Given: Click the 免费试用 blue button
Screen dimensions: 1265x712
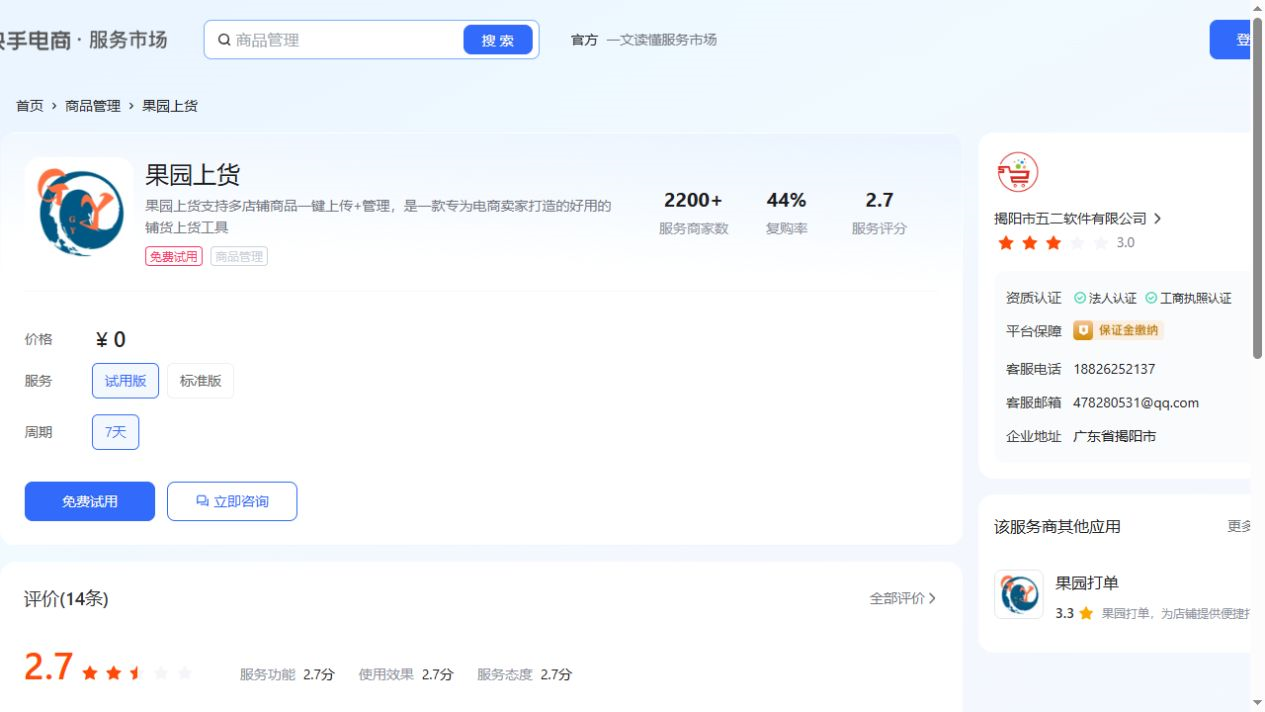Looking at the screenshot, I should [90, 501].
